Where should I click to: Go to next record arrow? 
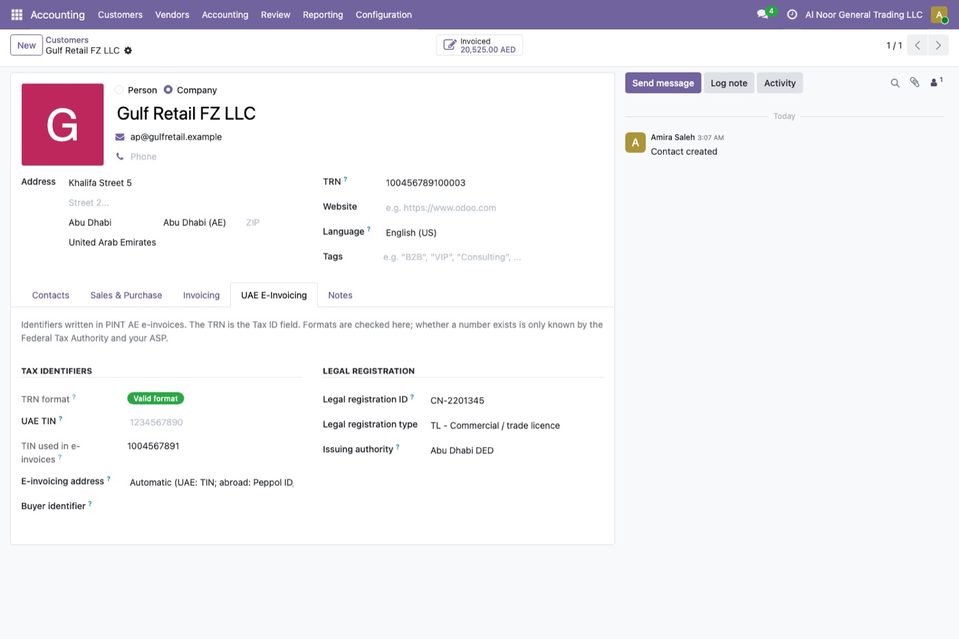[938, 45]
